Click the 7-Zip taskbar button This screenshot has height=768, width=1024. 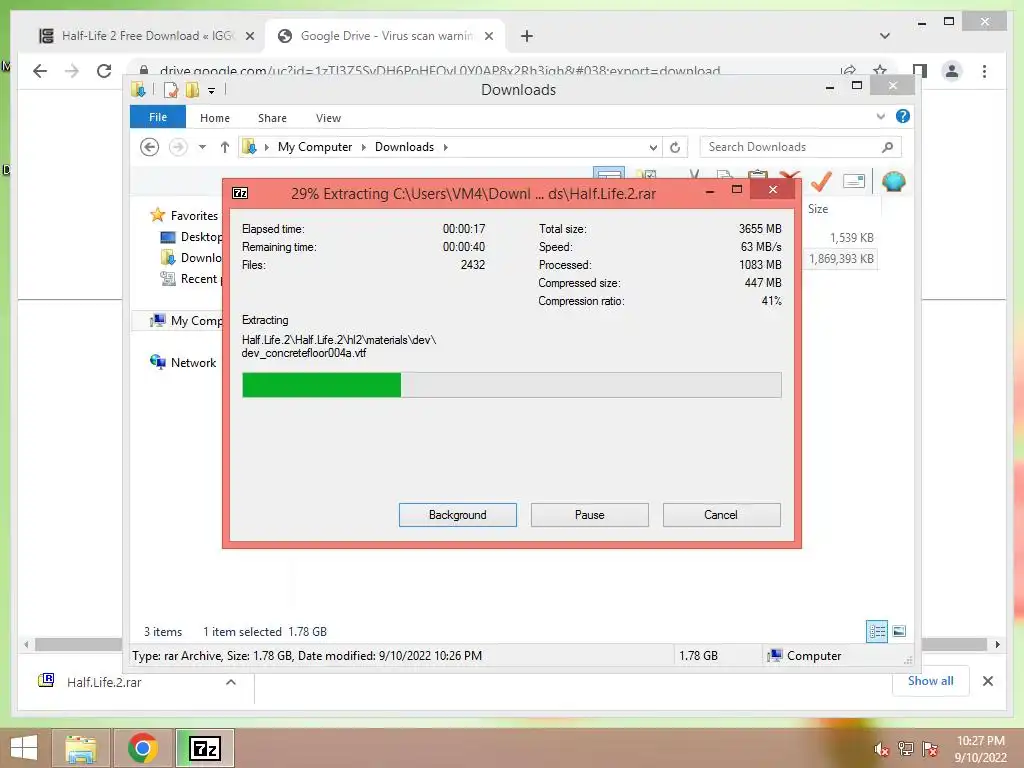(204, 748)
